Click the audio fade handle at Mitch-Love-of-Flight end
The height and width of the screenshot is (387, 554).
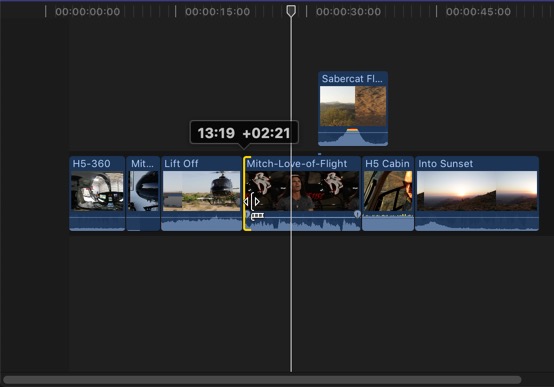(357, 214)
